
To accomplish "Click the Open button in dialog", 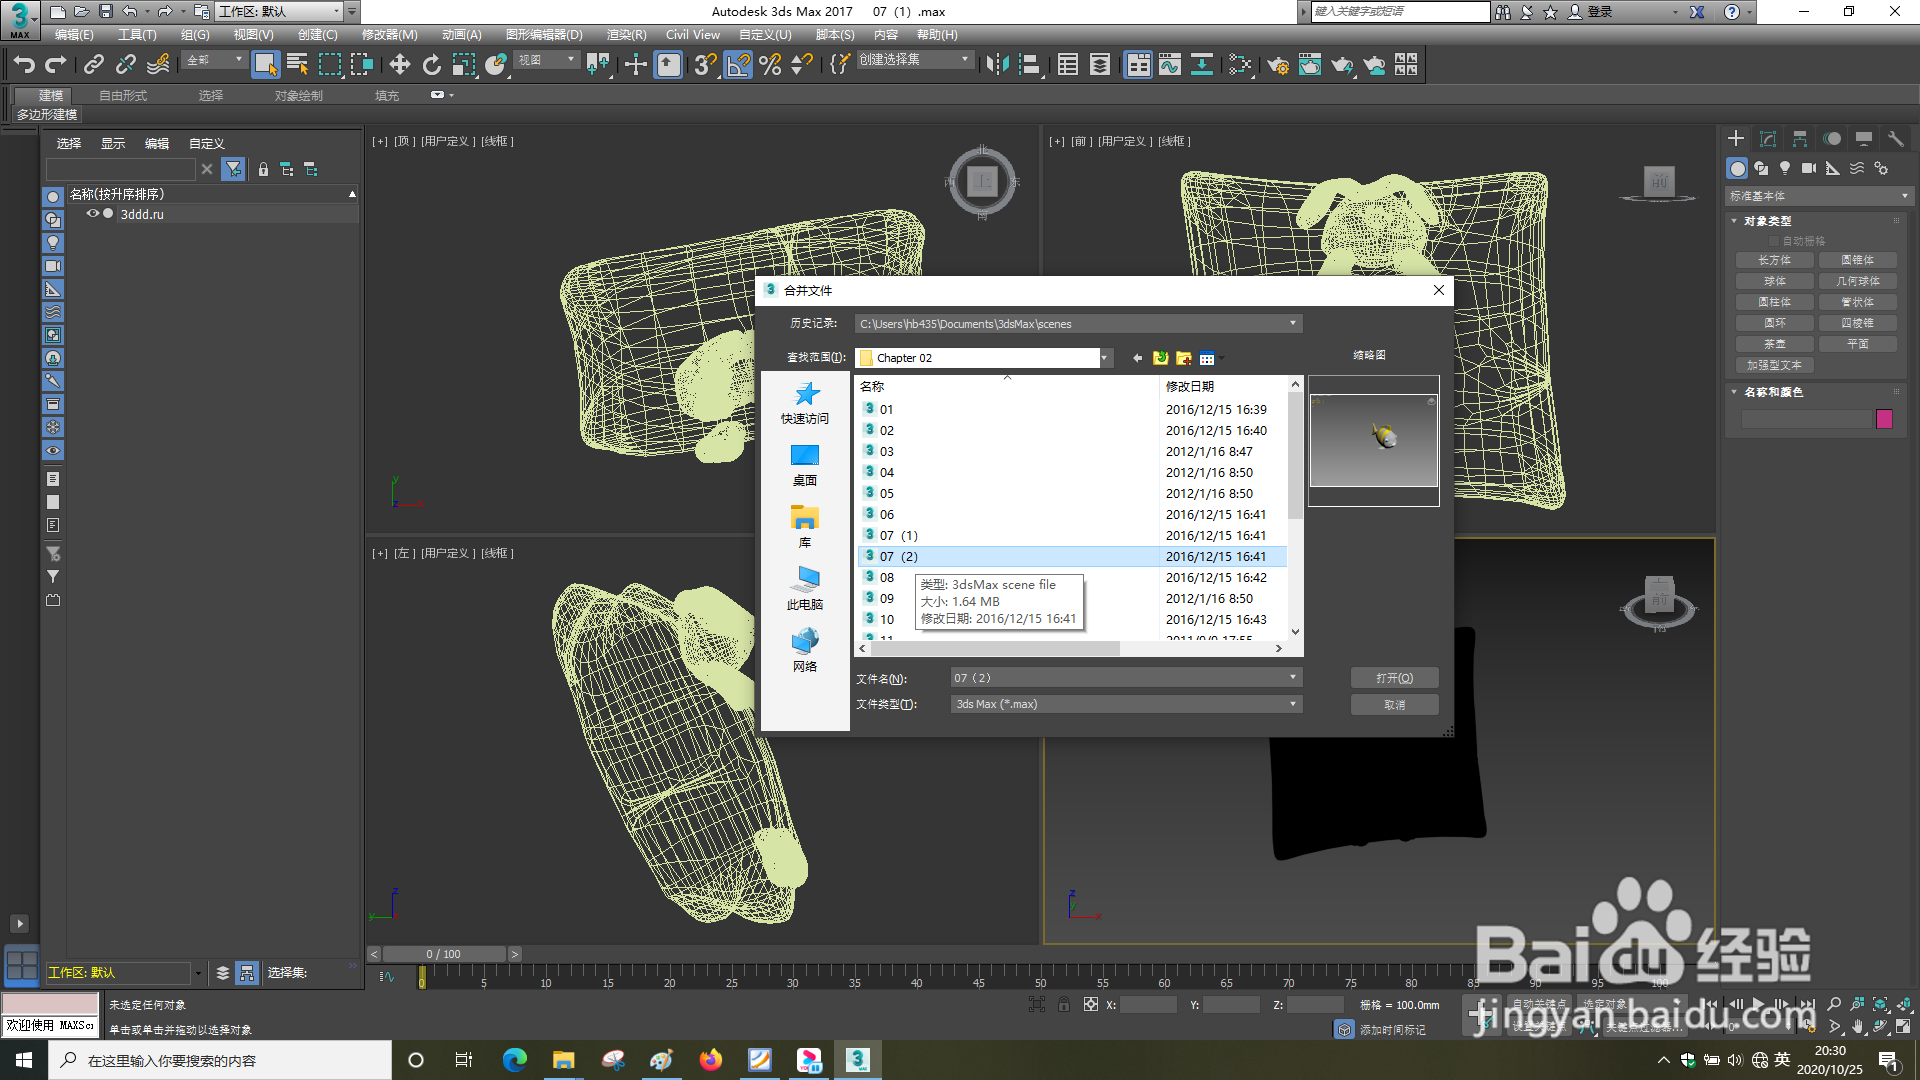I will point(1394,678).
